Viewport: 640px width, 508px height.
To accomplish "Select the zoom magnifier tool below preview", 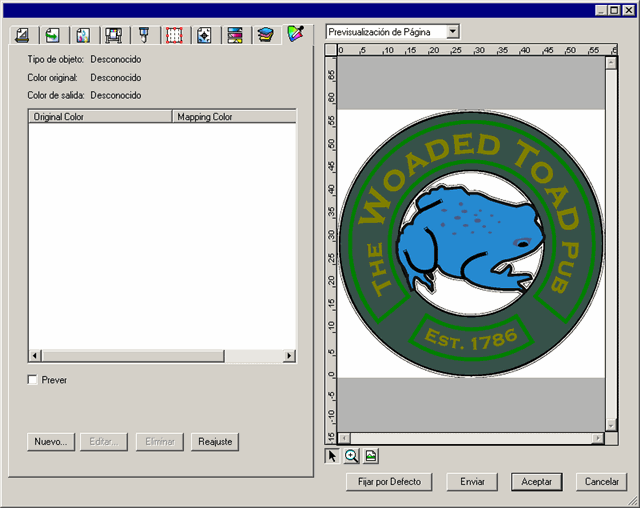I will click(351, 456).
